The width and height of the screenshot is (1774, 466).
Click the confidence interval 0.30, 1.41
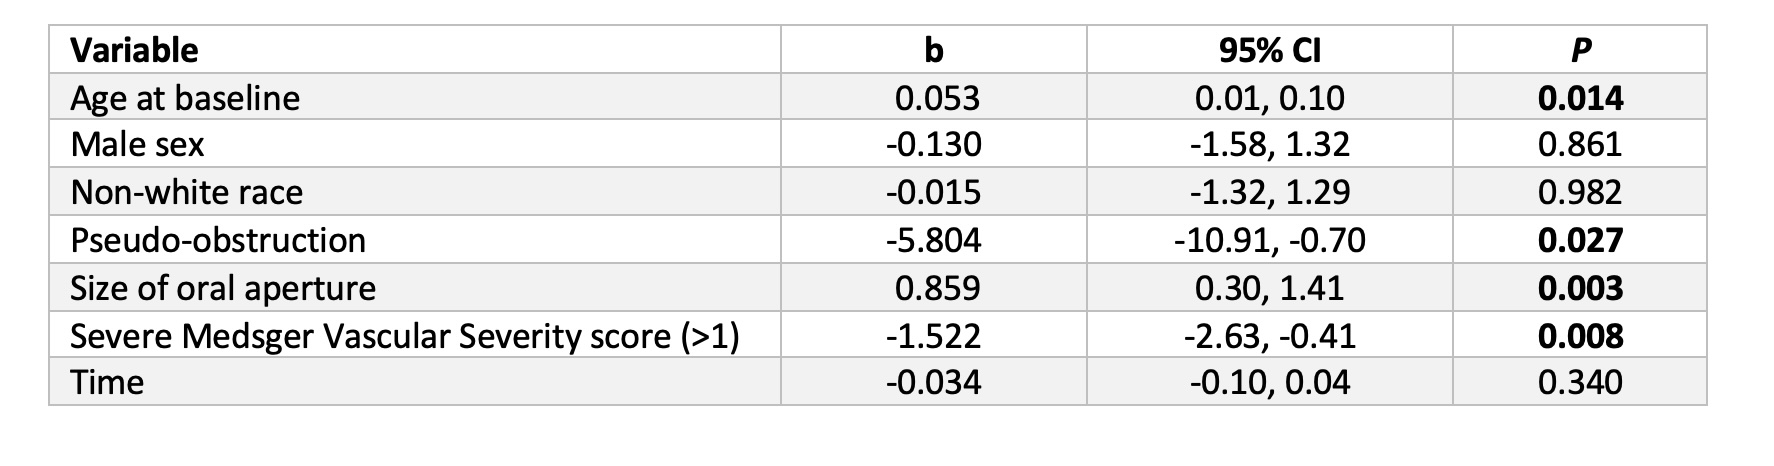click(x=1269, y=288)
